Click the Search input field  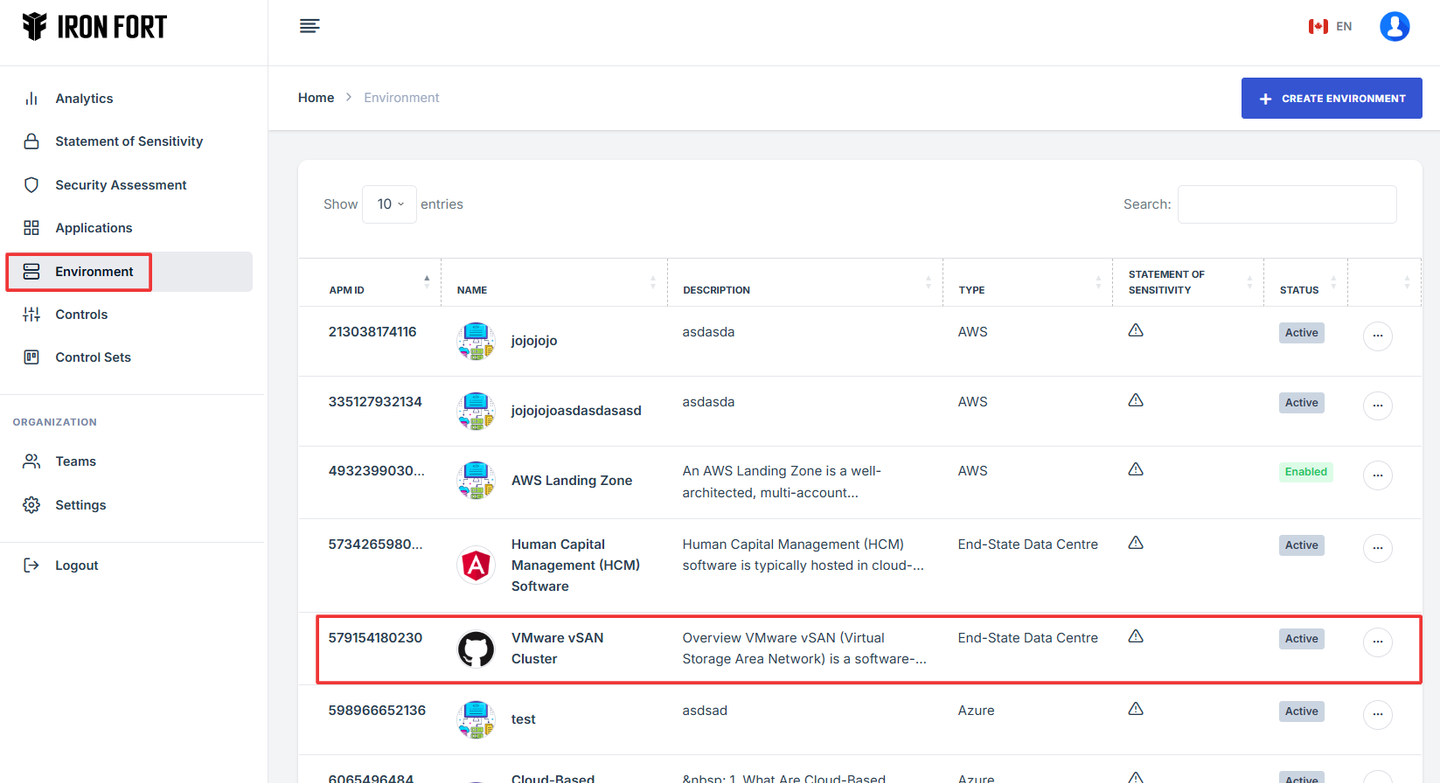(1286, 204)
